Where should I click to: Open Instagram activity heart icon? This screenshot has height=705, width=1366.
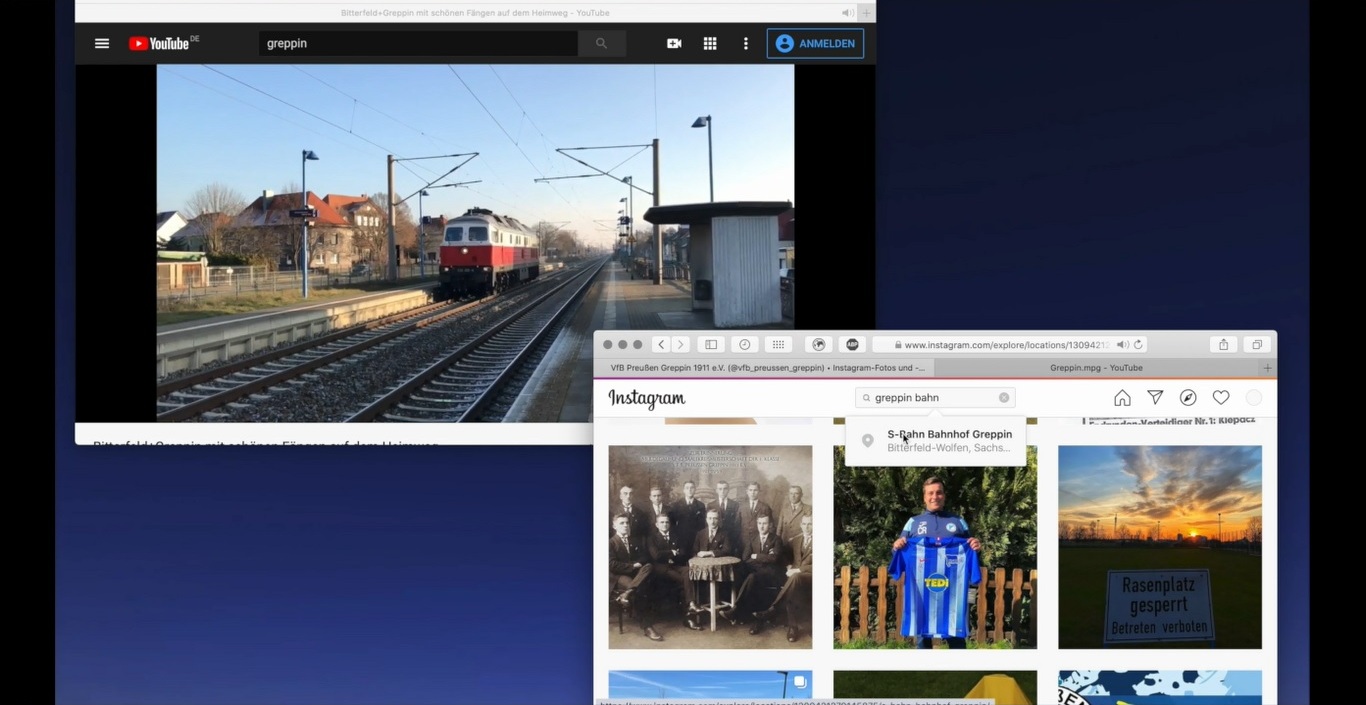coord(1221,398)
